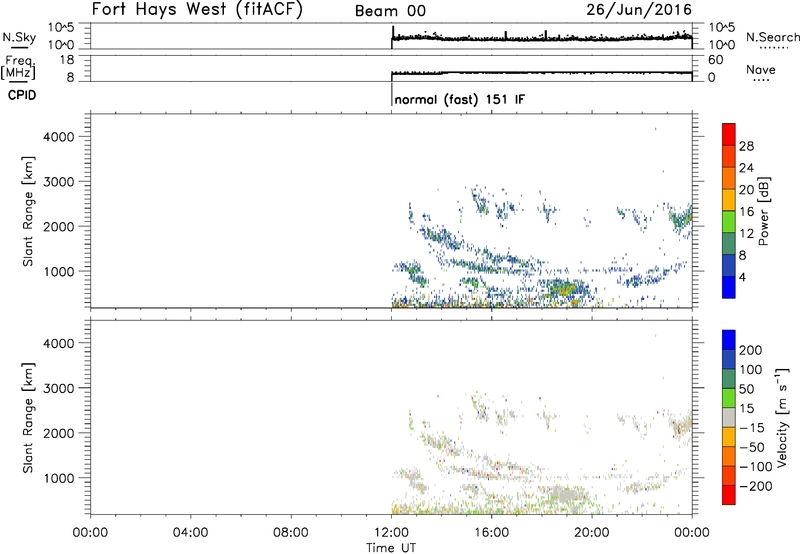Click the "Time UT" axis title
The height and width of the screenshot is (554, 800).
tap(391, 548)
